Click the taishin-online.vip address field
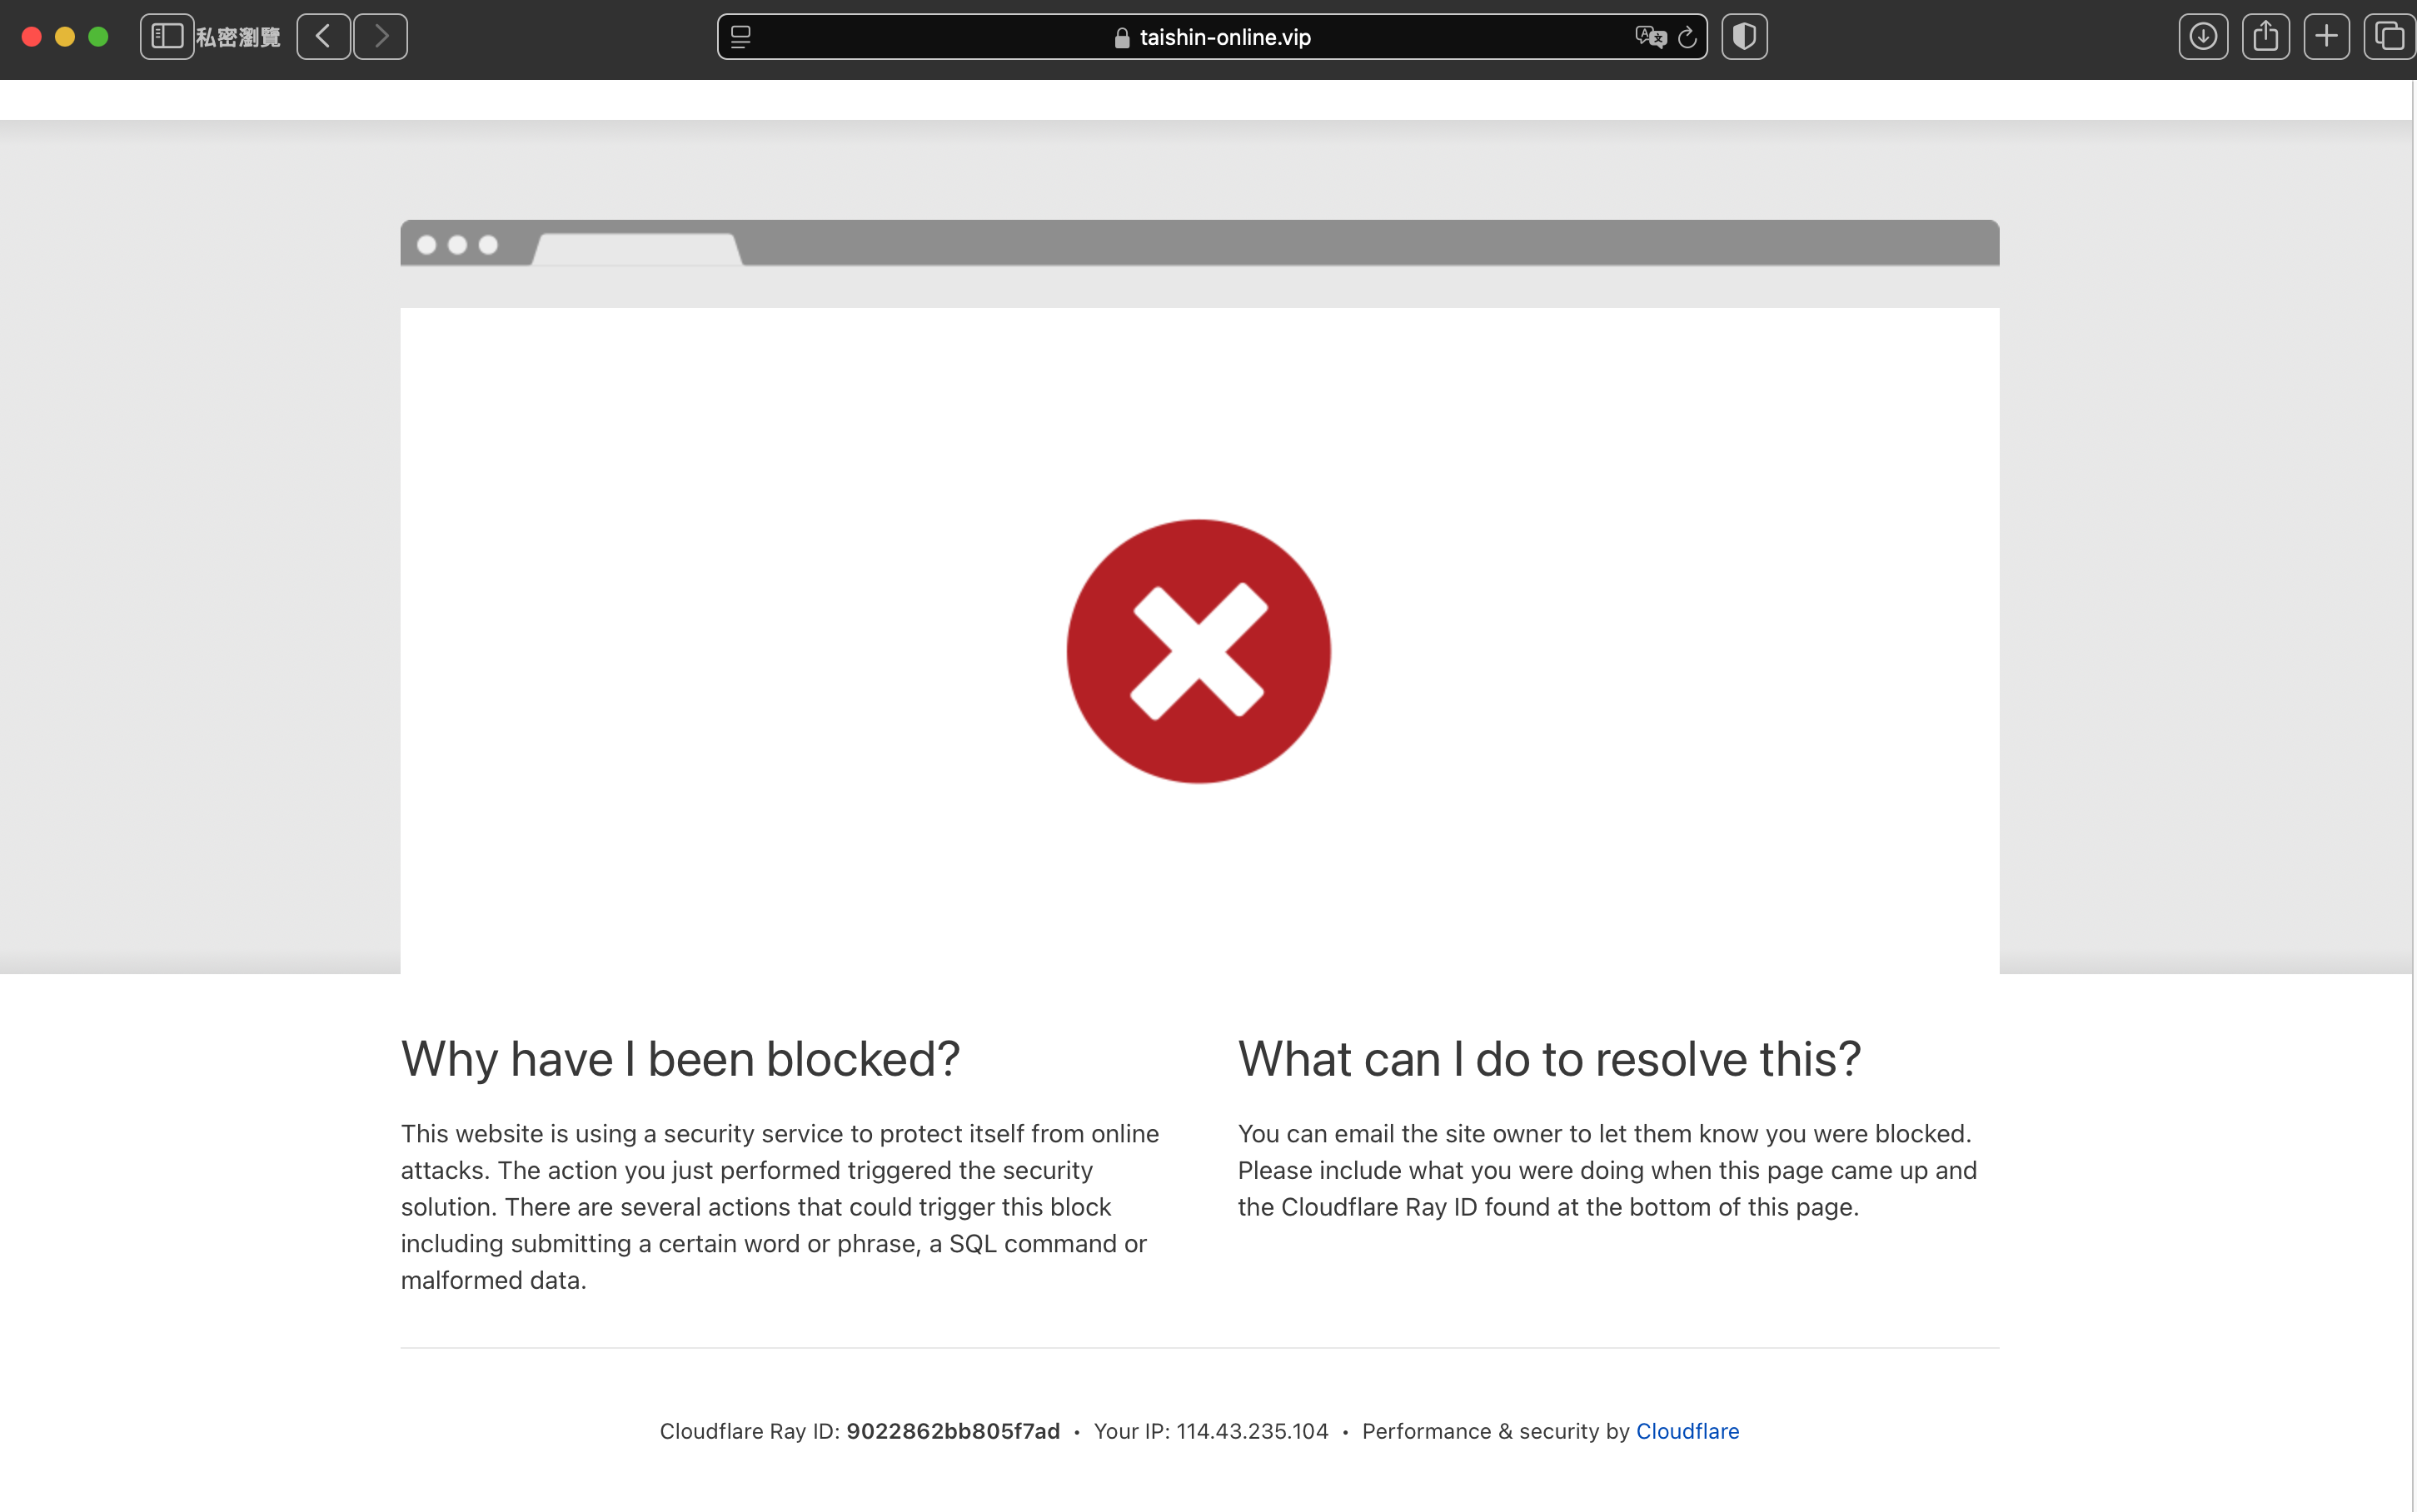The height and width of the screenshot is (1512, 2417). click(1212, 37)
